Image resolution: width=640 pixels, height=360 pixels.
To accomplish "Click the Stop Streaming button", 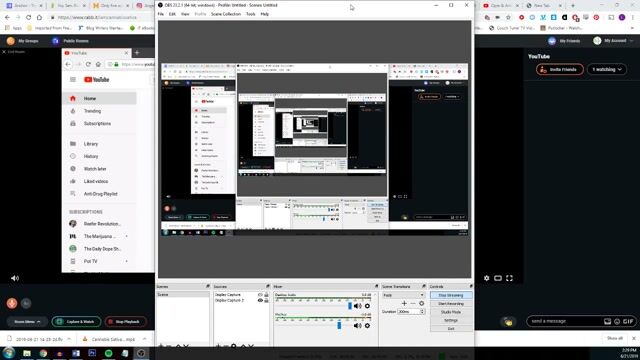I will 451,295.
